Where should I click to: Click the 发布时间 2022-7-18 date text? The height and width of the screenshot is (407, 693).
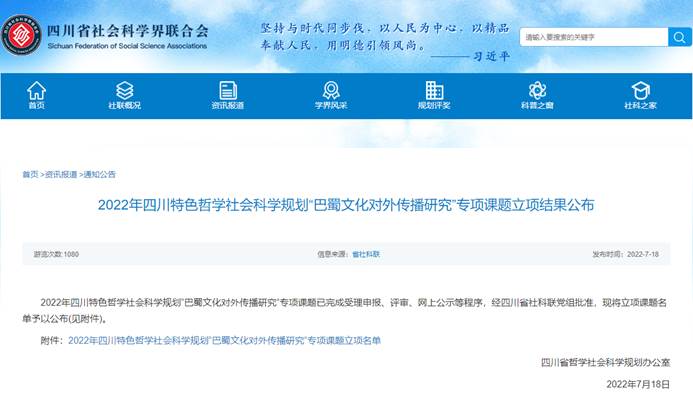click(x=626, y=255)
